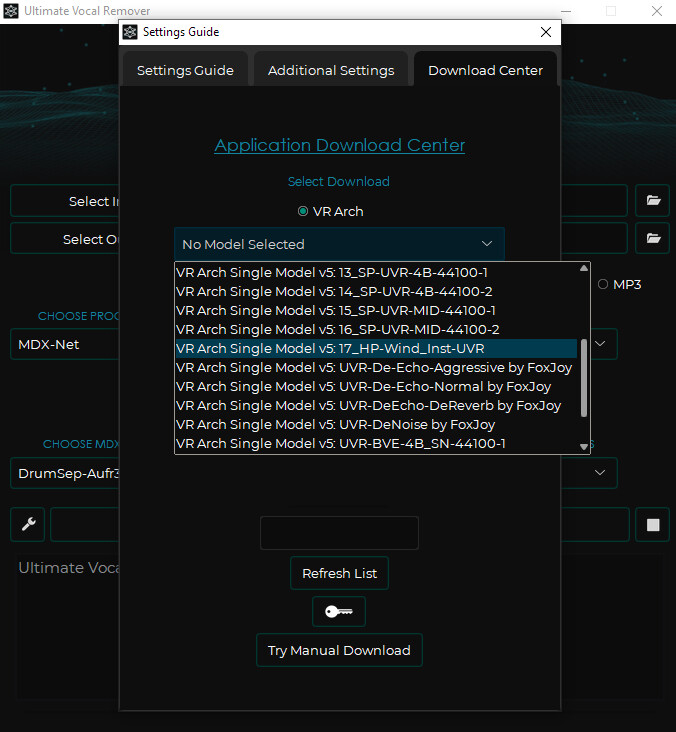Click the Select Download label
This screenshot has width=676, height=732.
pos(338,181)
